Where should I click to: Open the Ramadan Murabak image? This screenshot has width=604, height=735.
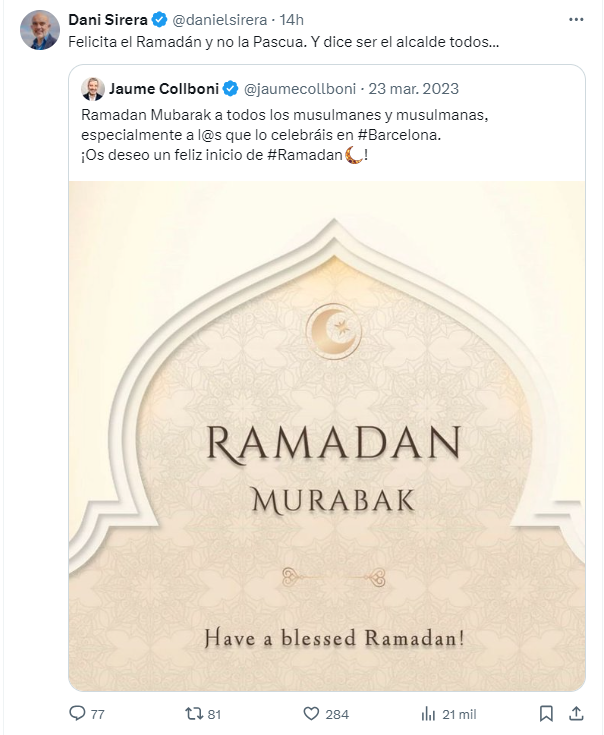[x=326, y=435]
